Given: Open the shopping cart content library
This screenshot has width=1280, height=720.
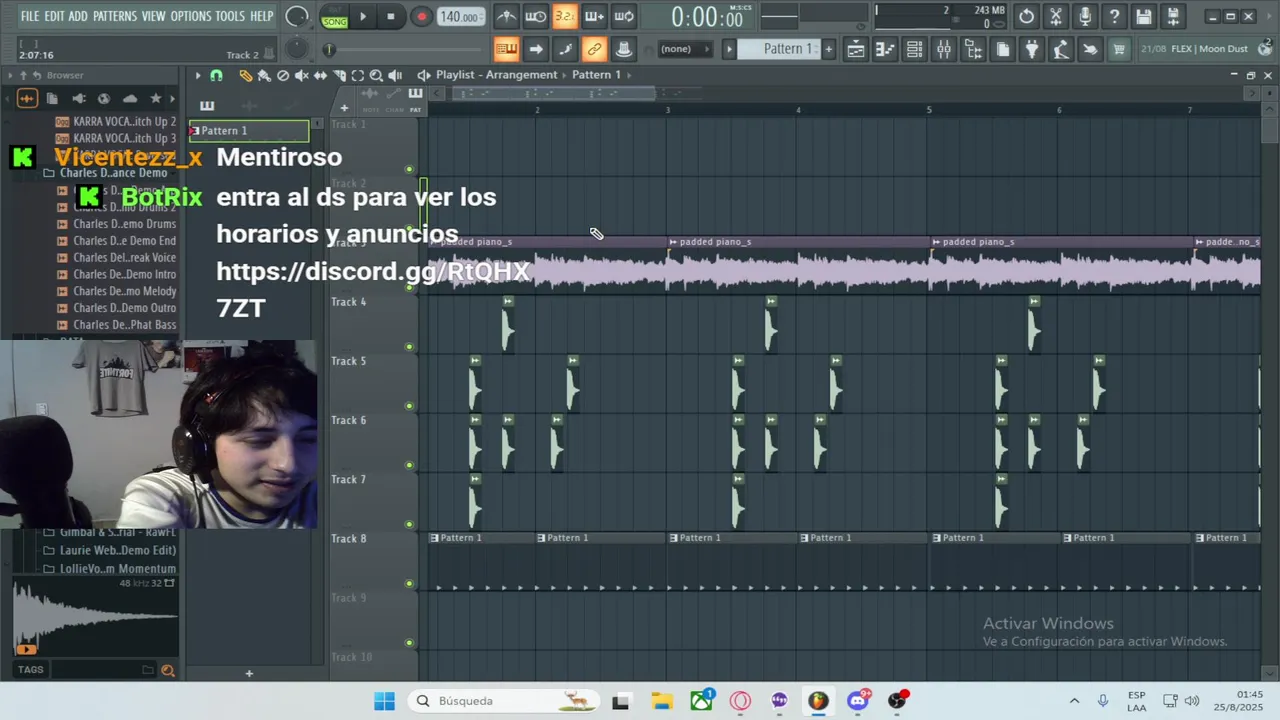Looking at the screenshot, I should click(x=1119, y=49).
